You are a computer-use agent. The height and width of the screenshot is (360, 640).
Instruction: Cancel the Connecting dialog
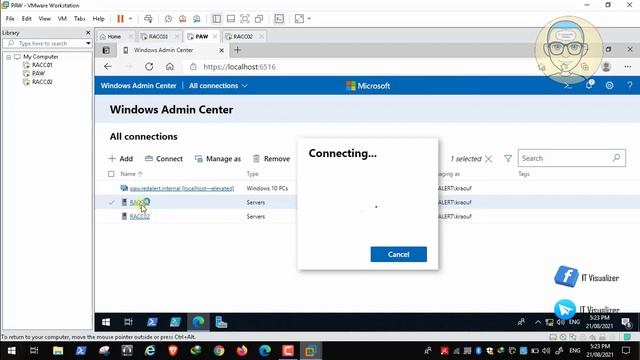398,254
